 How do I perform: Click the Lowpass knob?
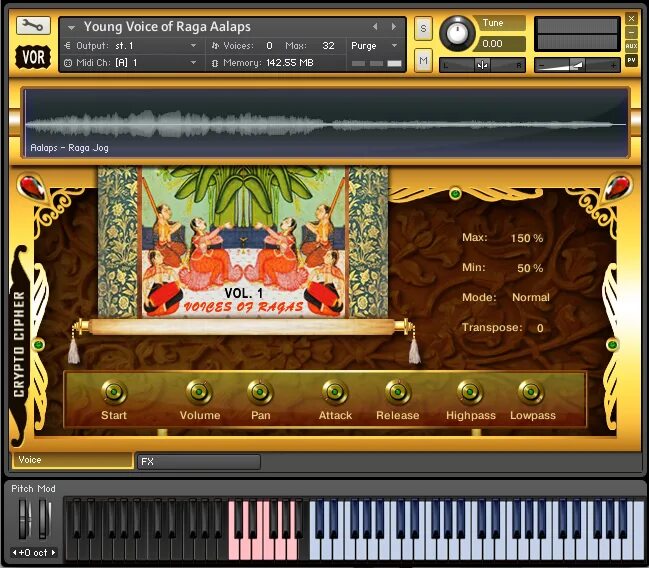click(531, 392)
